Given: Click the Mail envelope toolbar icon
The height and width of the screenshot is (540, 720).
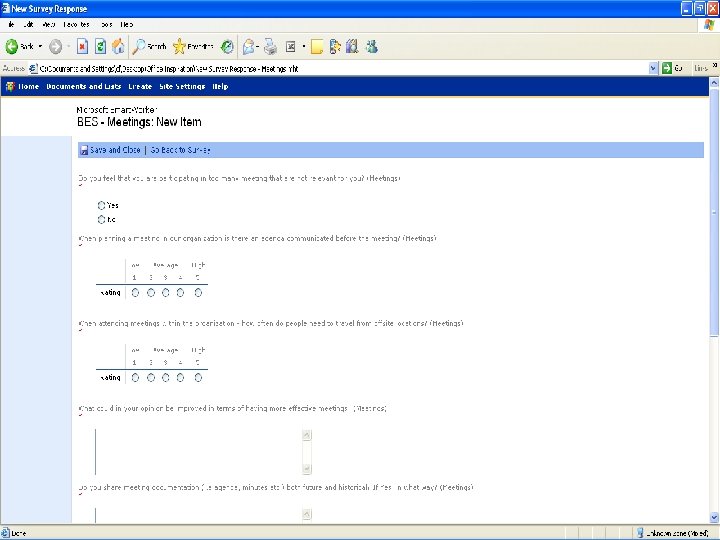Looking at the screenshot, I should (248, 46).
